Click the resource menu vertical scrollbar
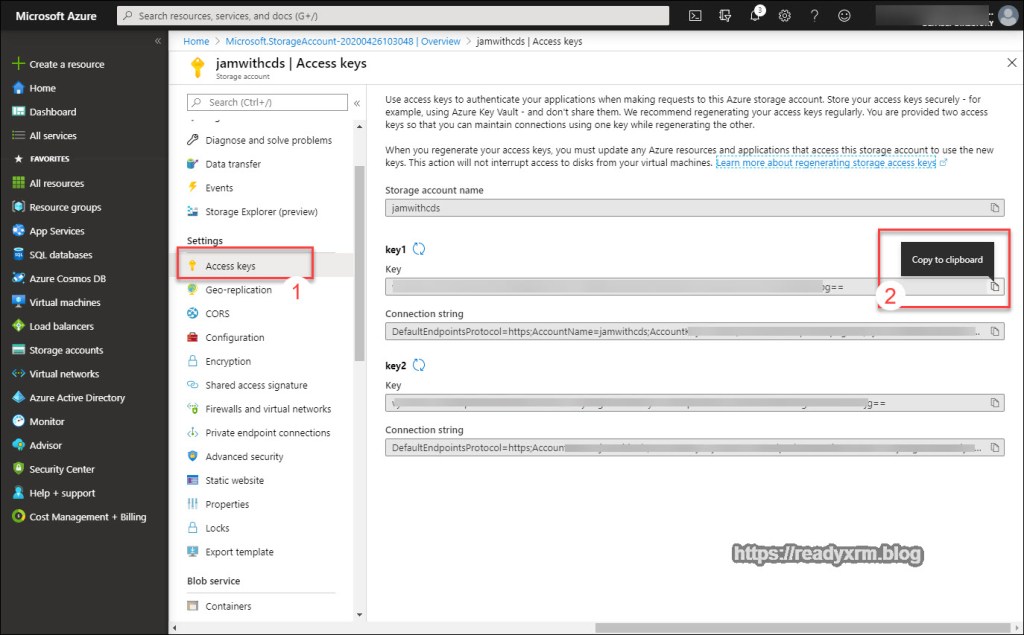The width and height of the screenshot is (1024, 635). click(360, 260)
